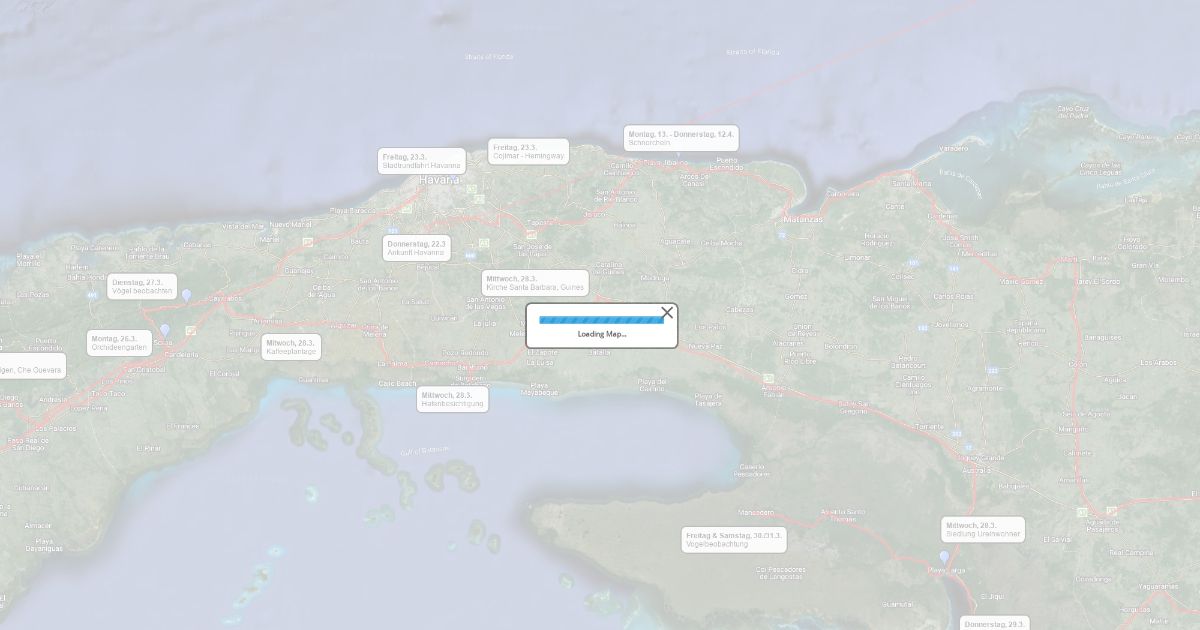
Task: Click the Hafenbesichtigung label
Action: point(452,399)
